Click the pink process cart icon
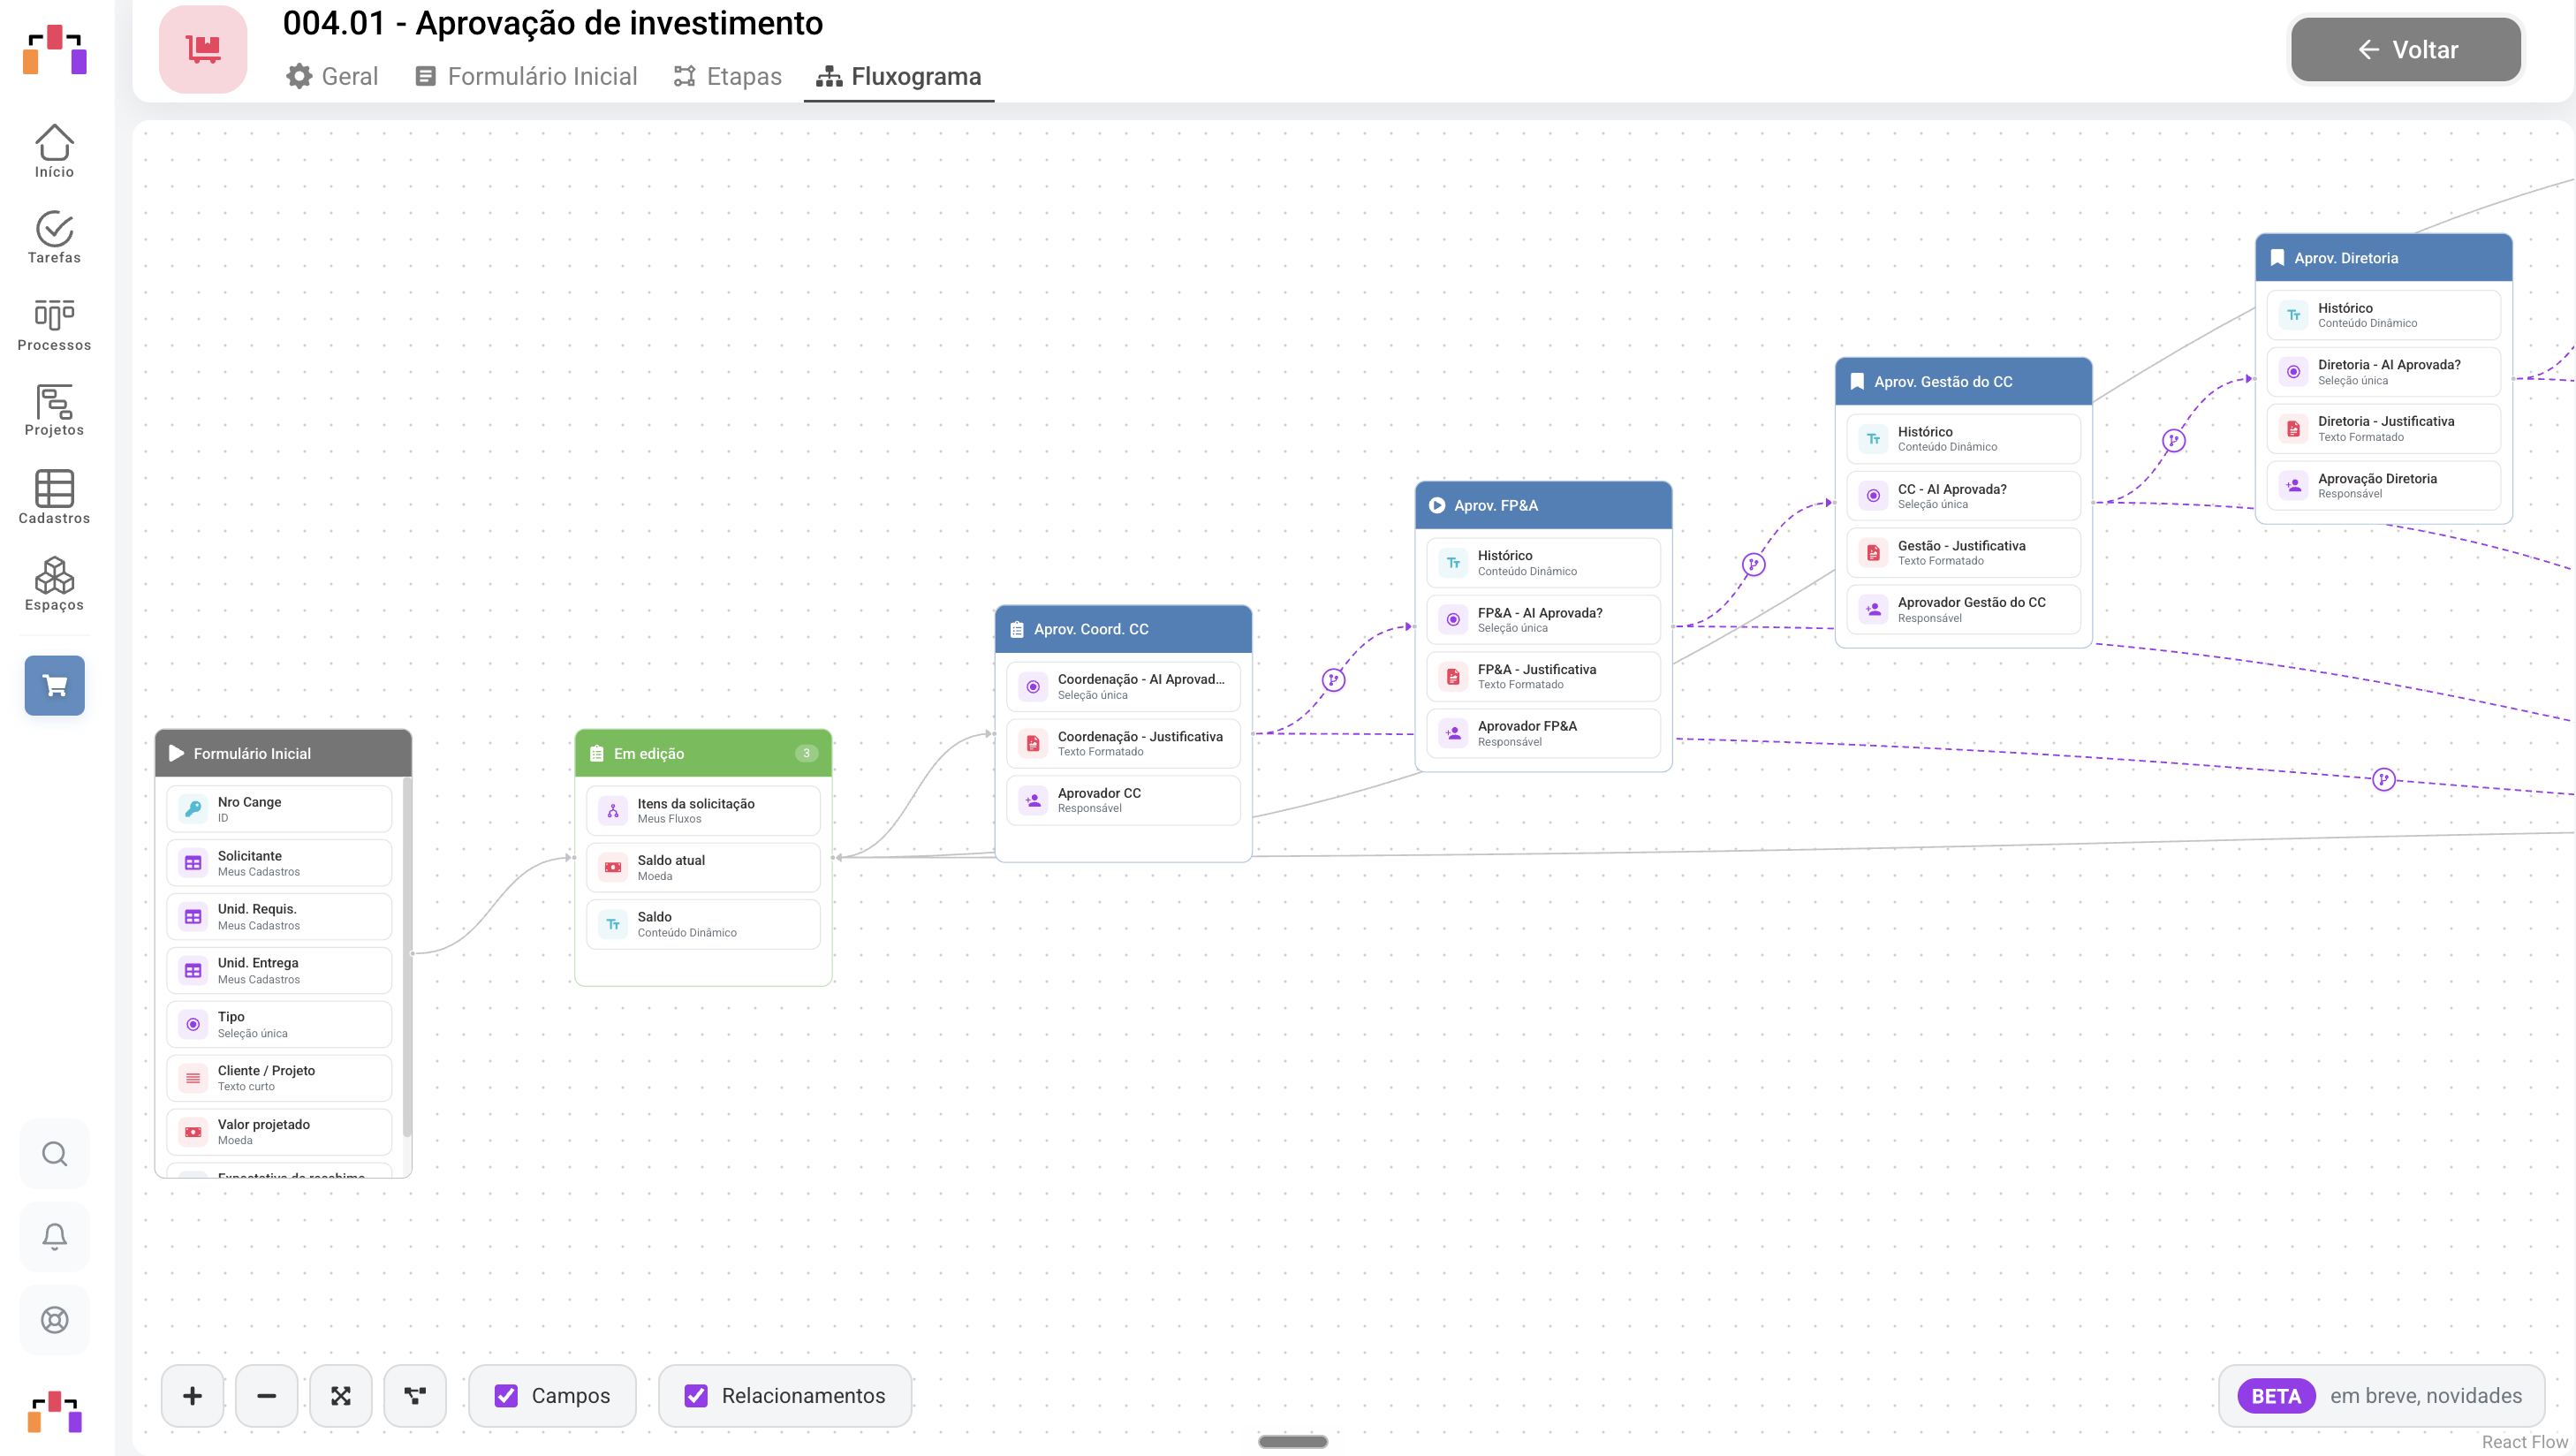The width and height of the screenshot is (2576, 1456). 203,49
